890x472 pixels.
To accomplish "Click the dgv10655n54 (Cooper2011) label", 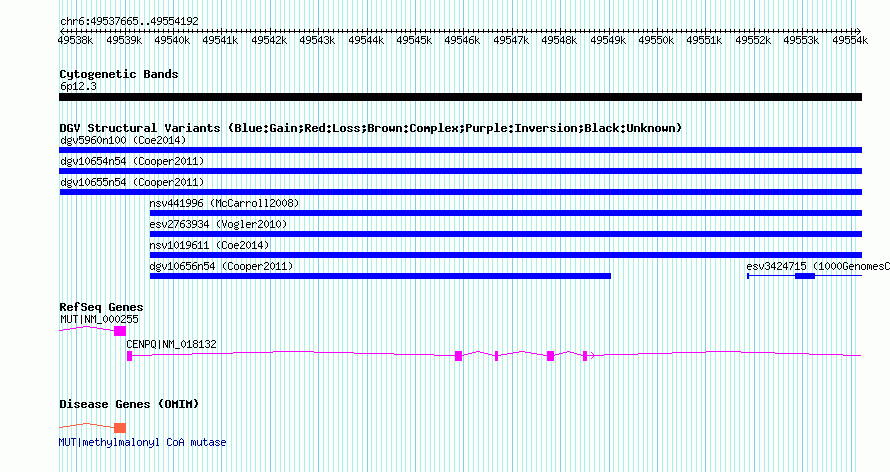I will click(x=132, y=182).
